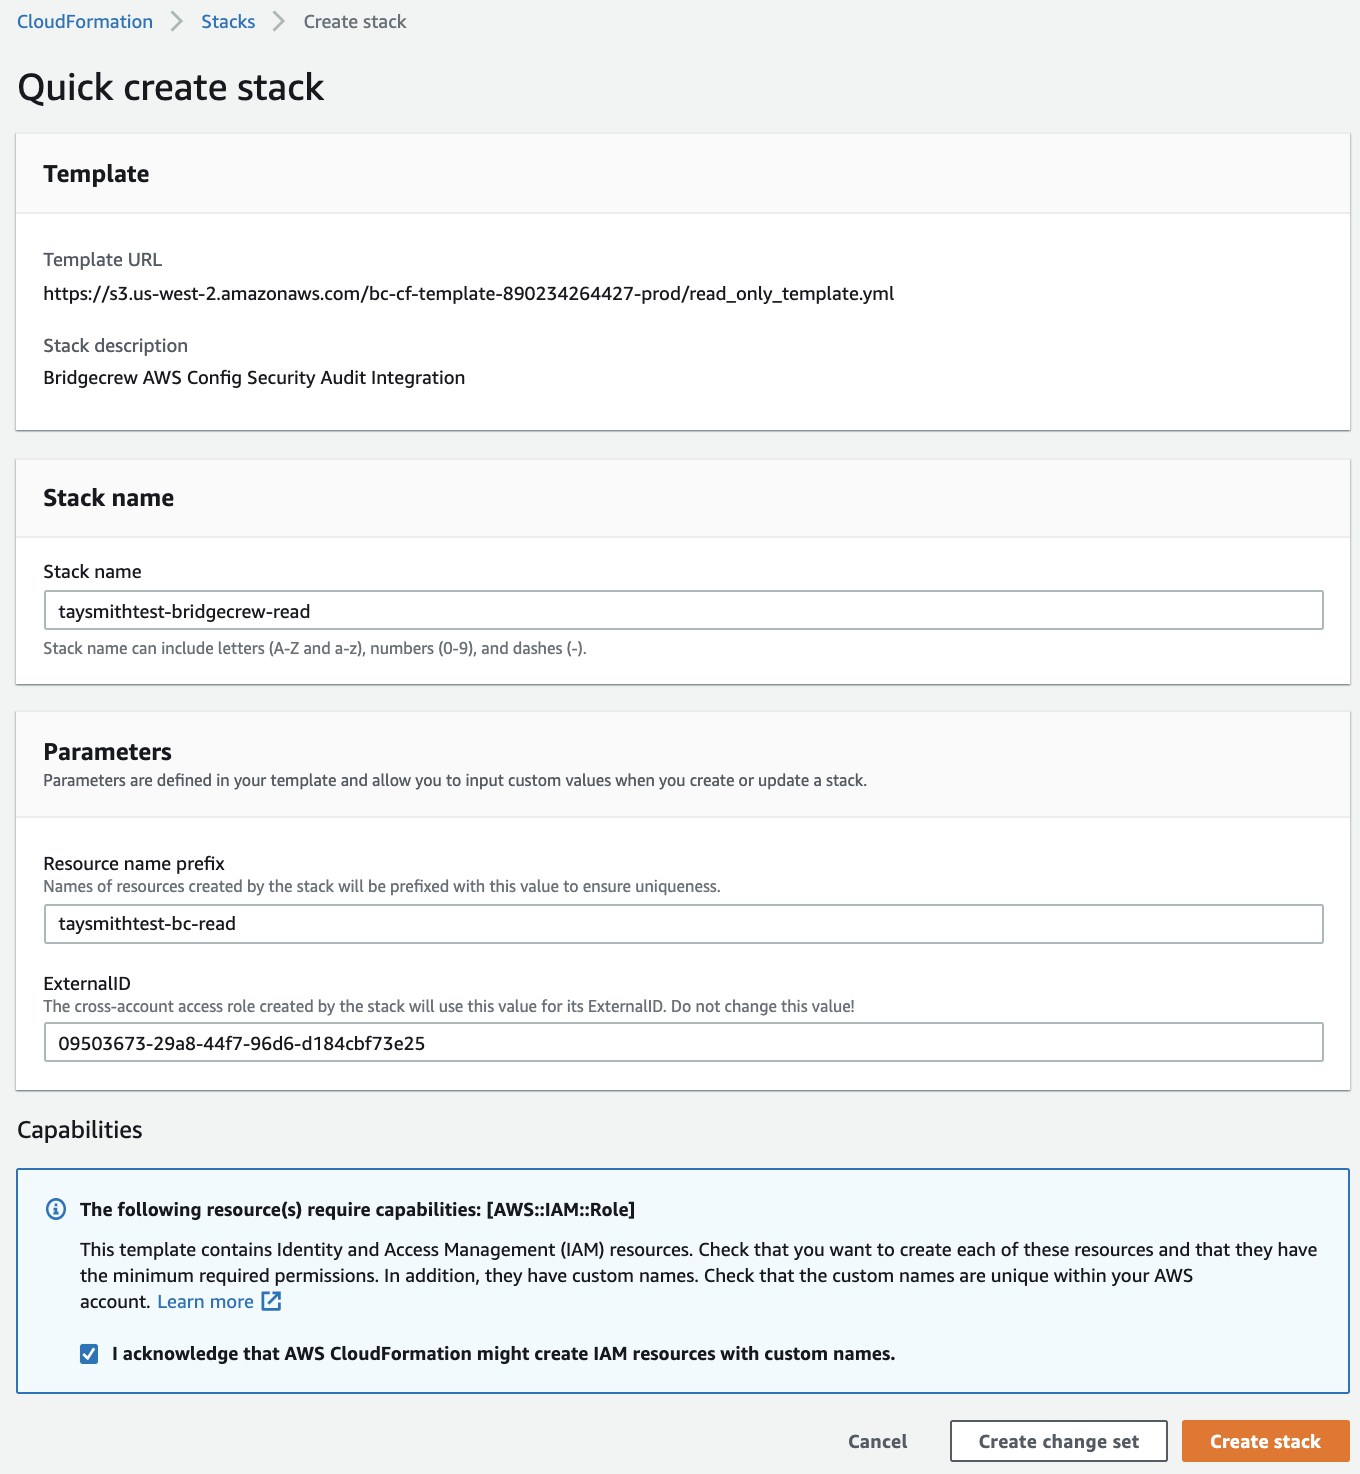Open the Learn more link
The height and width of the screenshot is (1474, 1360).
[x=205, y=1301]
